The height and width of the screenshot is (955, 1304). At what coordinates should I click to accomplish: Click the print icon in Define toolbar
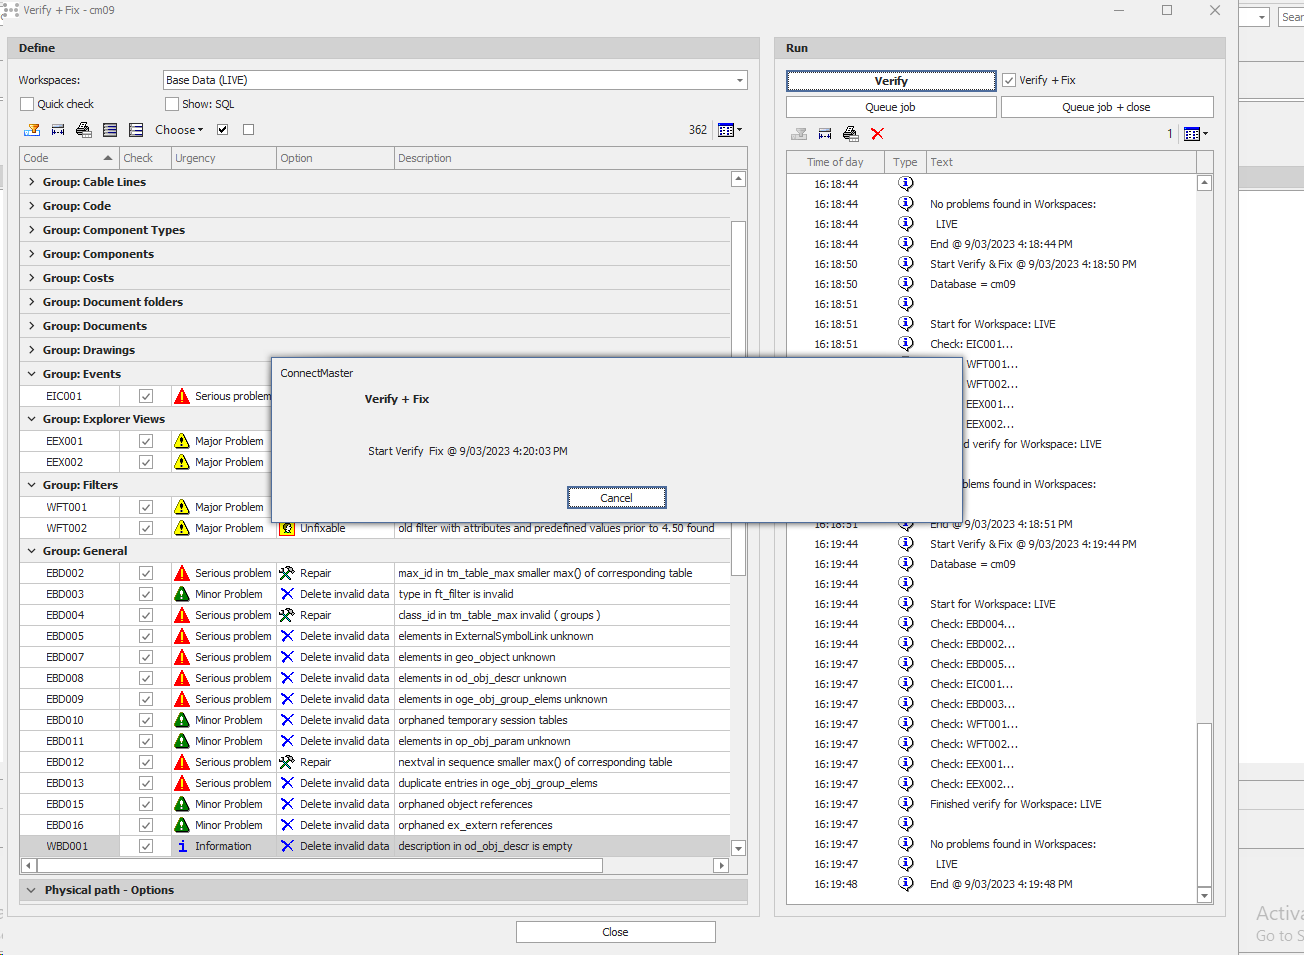[x=84, y=130]
